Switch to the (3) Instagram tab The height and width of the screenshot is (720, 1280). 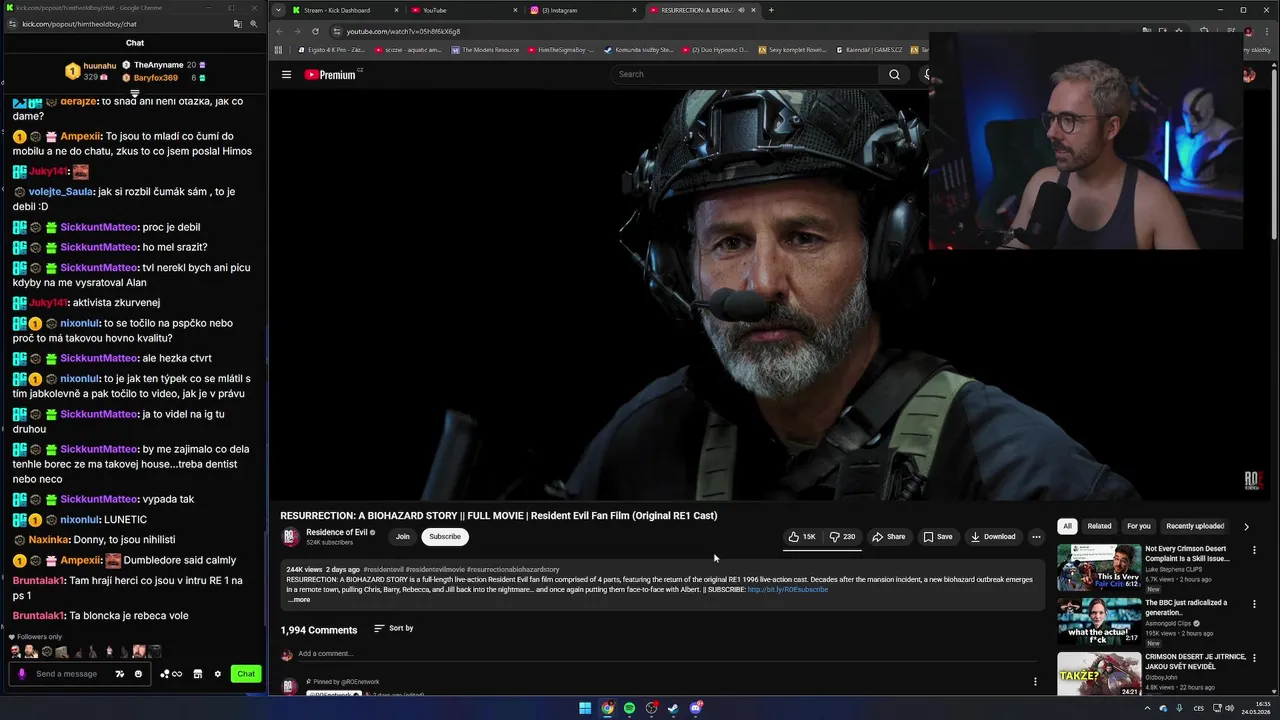[x=583, y=10]
